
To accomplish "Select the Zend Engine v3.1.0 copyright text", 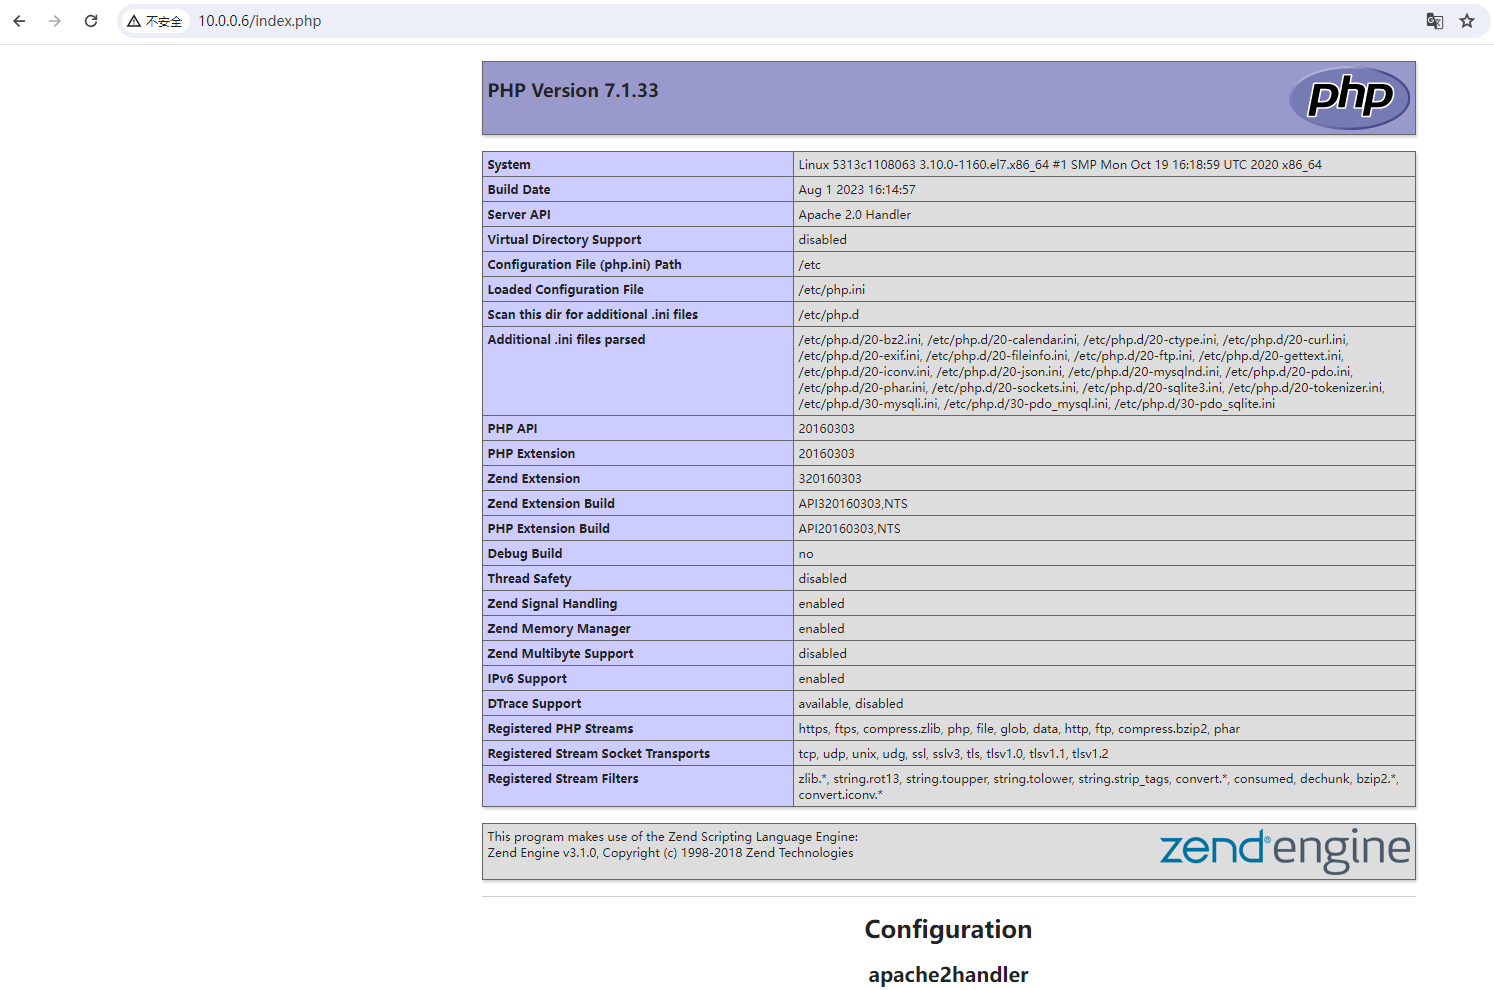I will point(671,853).
